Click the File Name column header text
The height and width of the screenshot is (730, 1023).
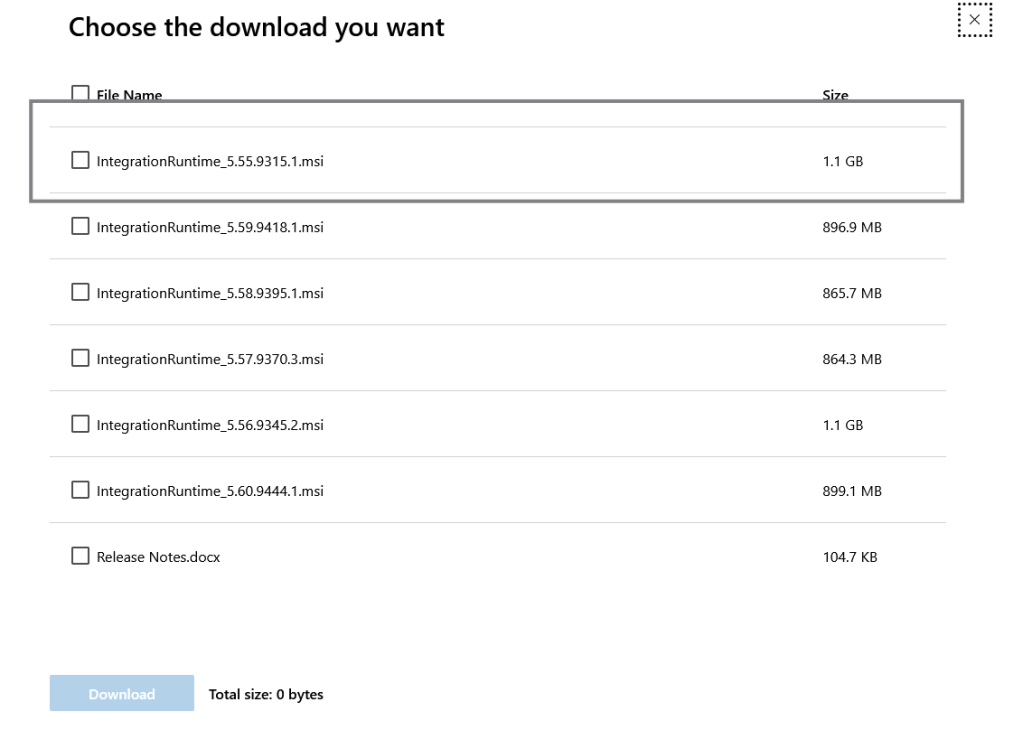click(x=129, y=96)
